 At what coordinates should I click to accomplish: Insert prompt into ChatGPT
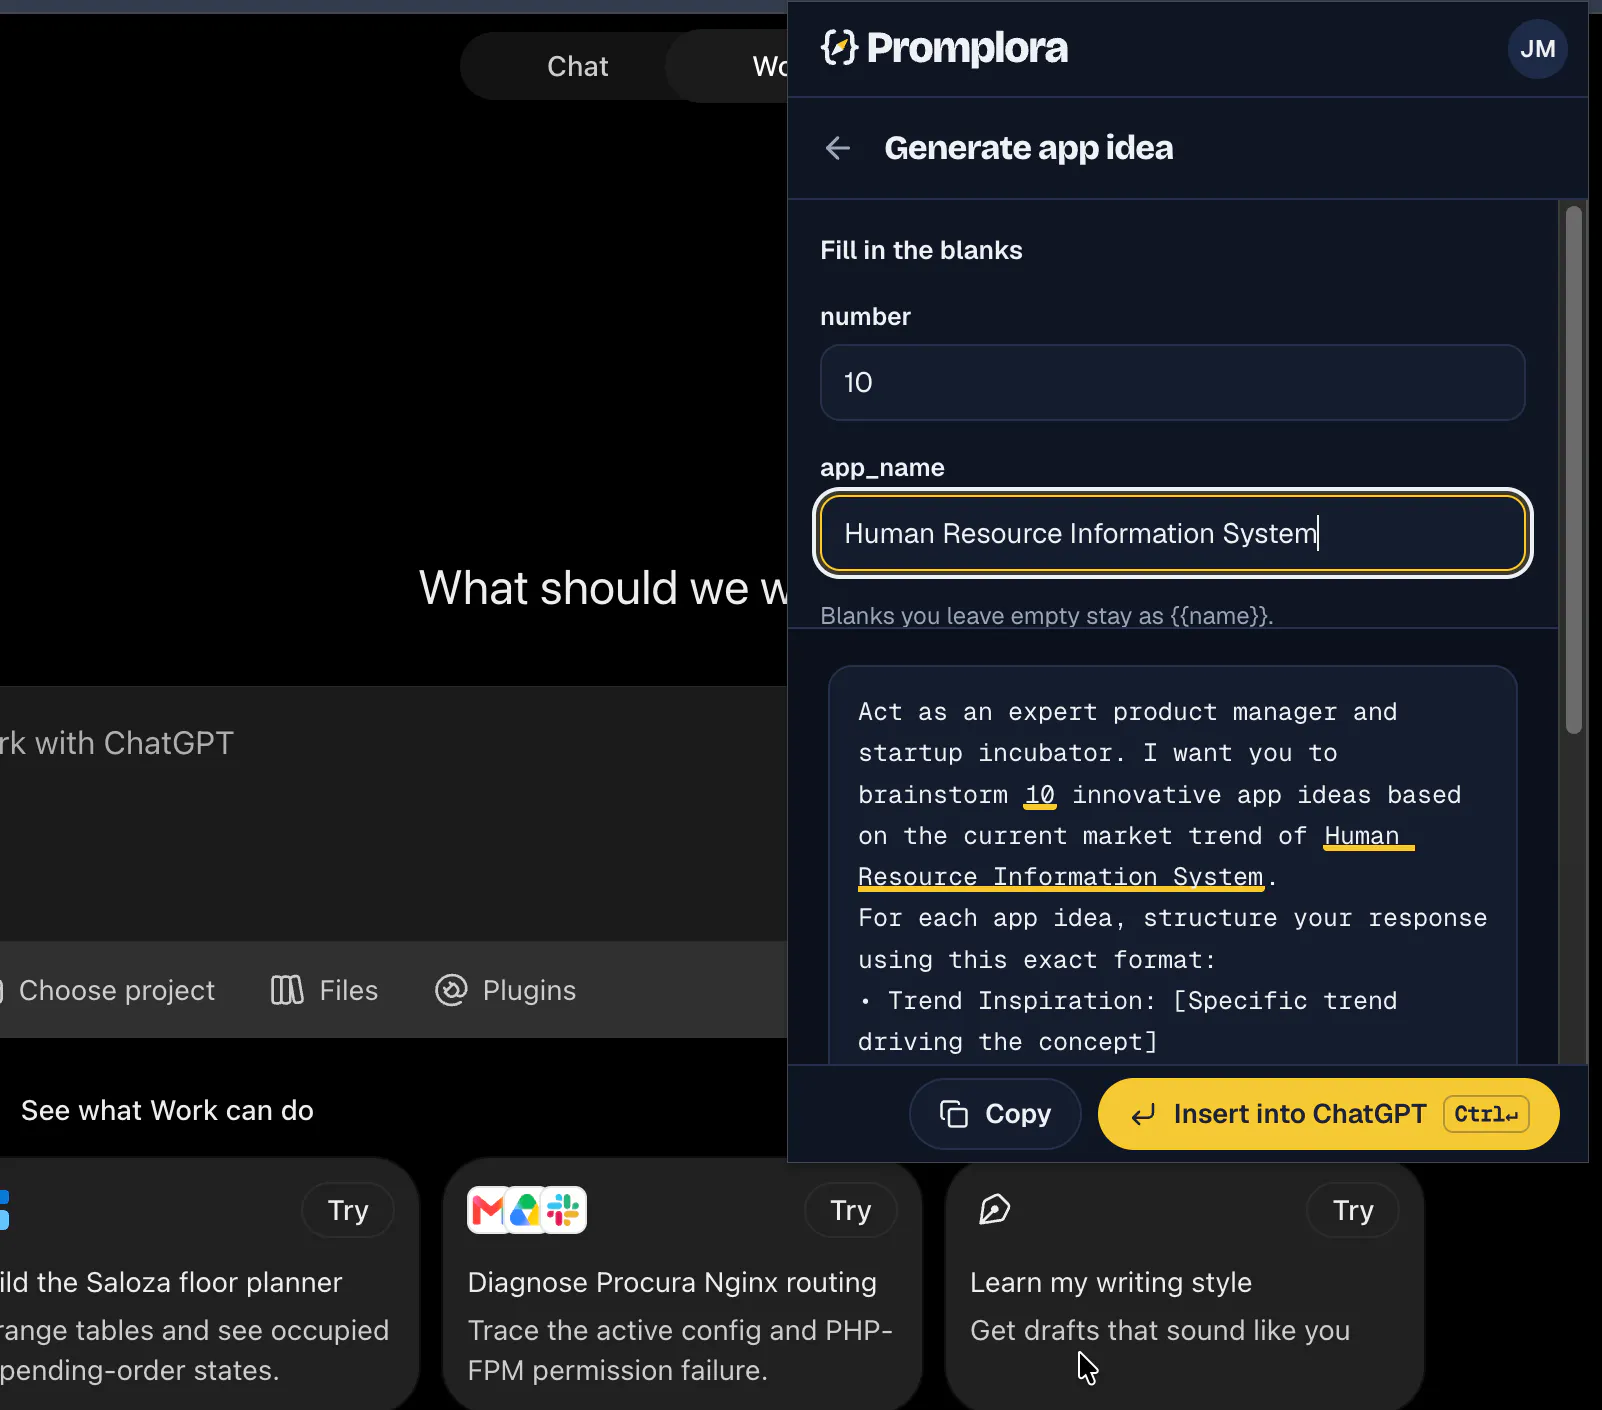click(x=1328, y=1114)
